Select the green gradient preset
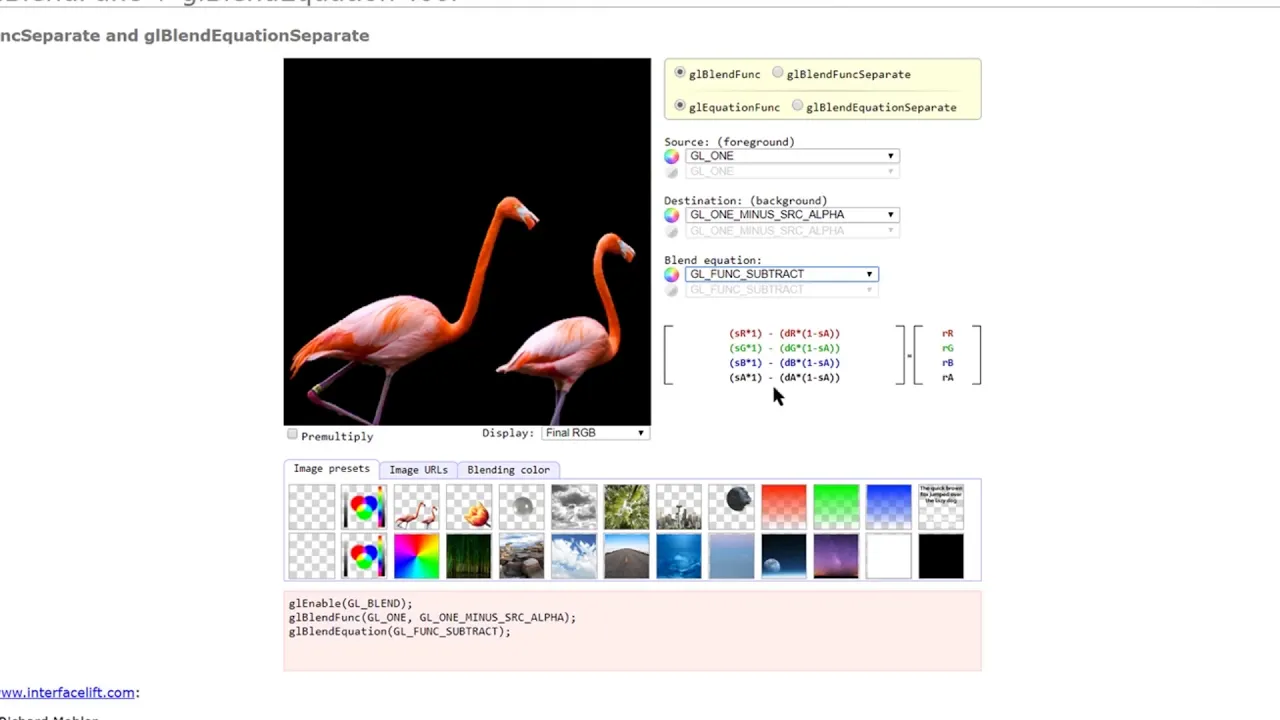 836,507
